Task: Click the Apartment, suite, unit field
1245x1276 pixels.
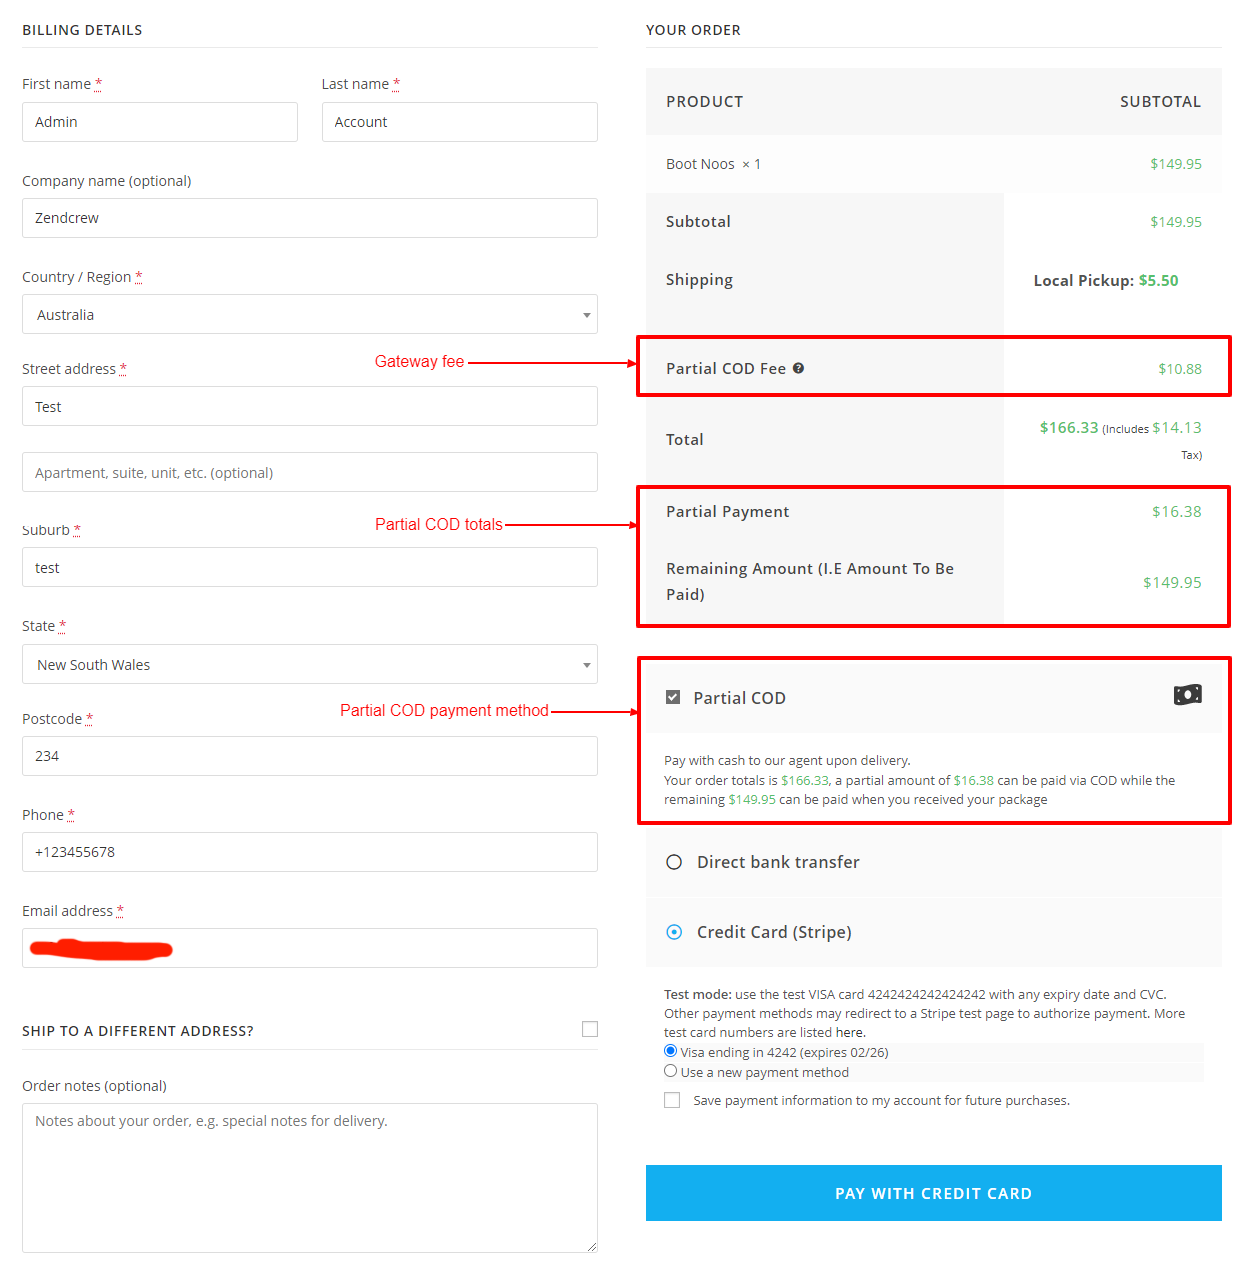Action: [310, 472]
